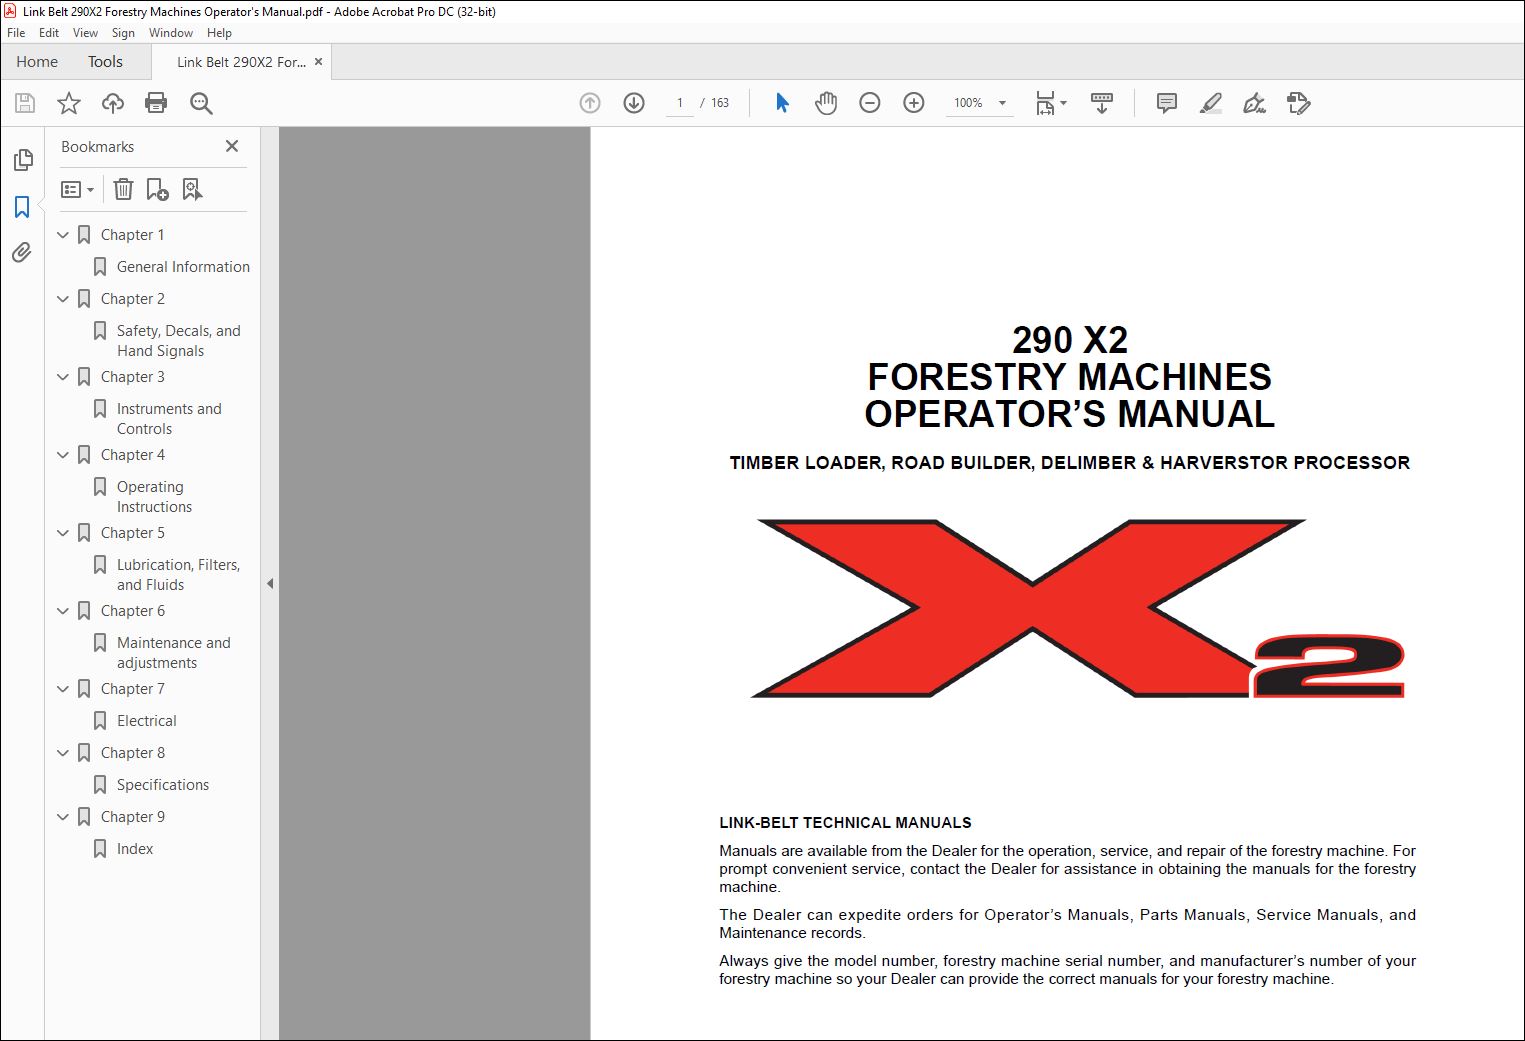The image size is (1525, 1041).
Task: Jump to General Information bookmark
Action: pyautogui.click(x=183, y=267)
